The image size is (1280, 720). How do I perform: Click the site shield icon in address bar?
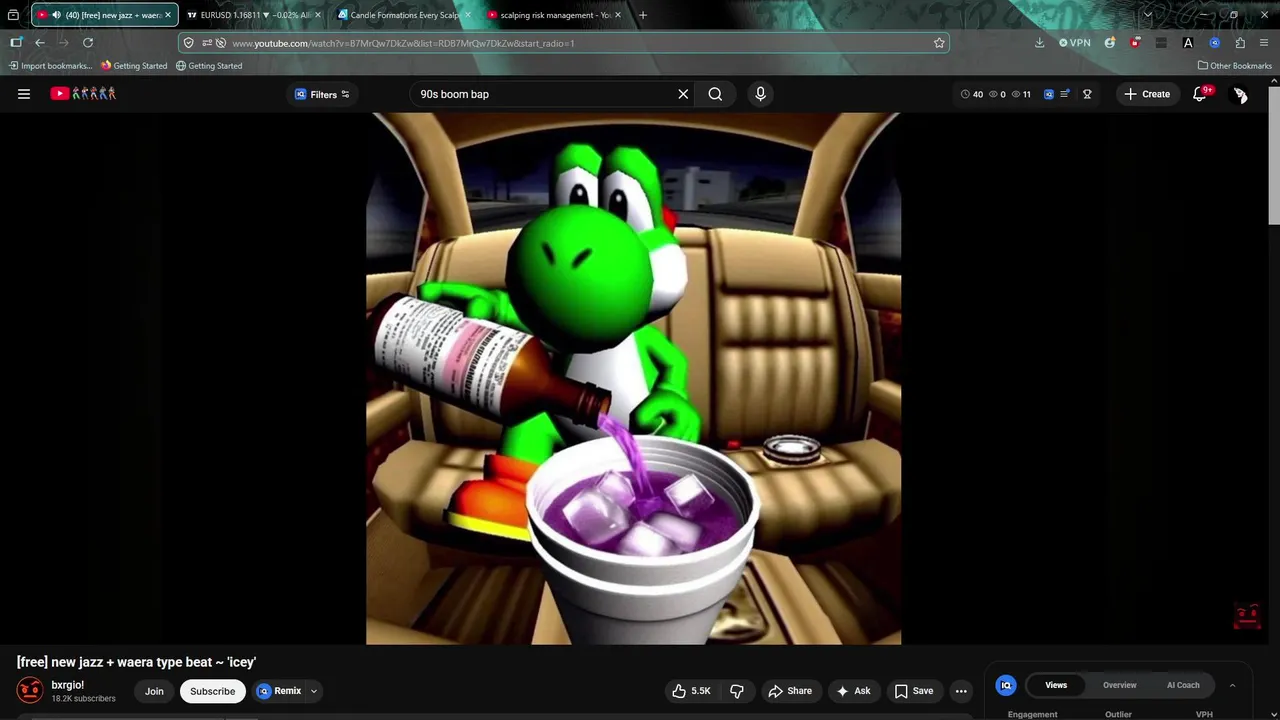189,43
